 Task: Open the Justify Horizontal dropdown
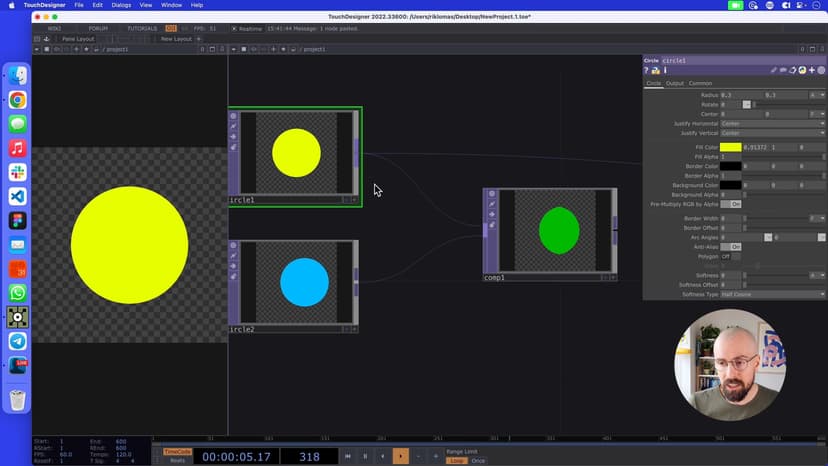pyautogui.click(x=772, y=123)
